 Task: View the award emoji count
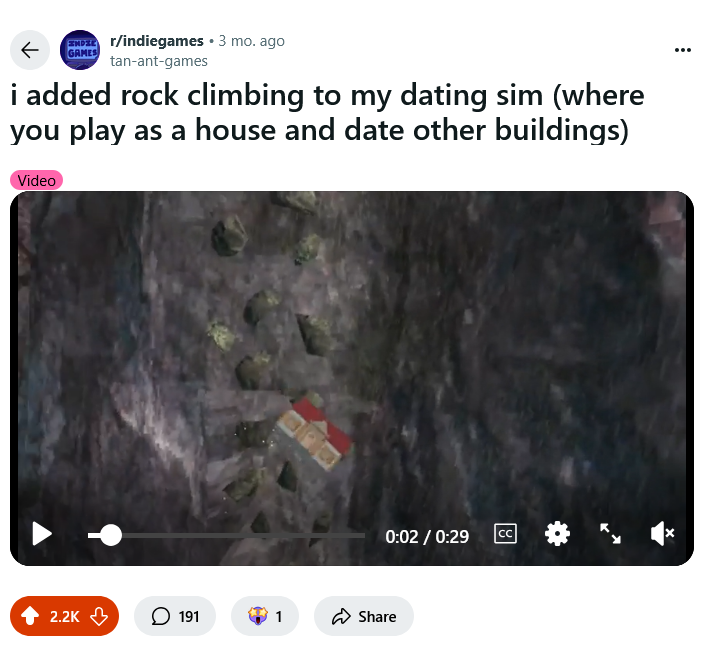[x=265, y=616]
